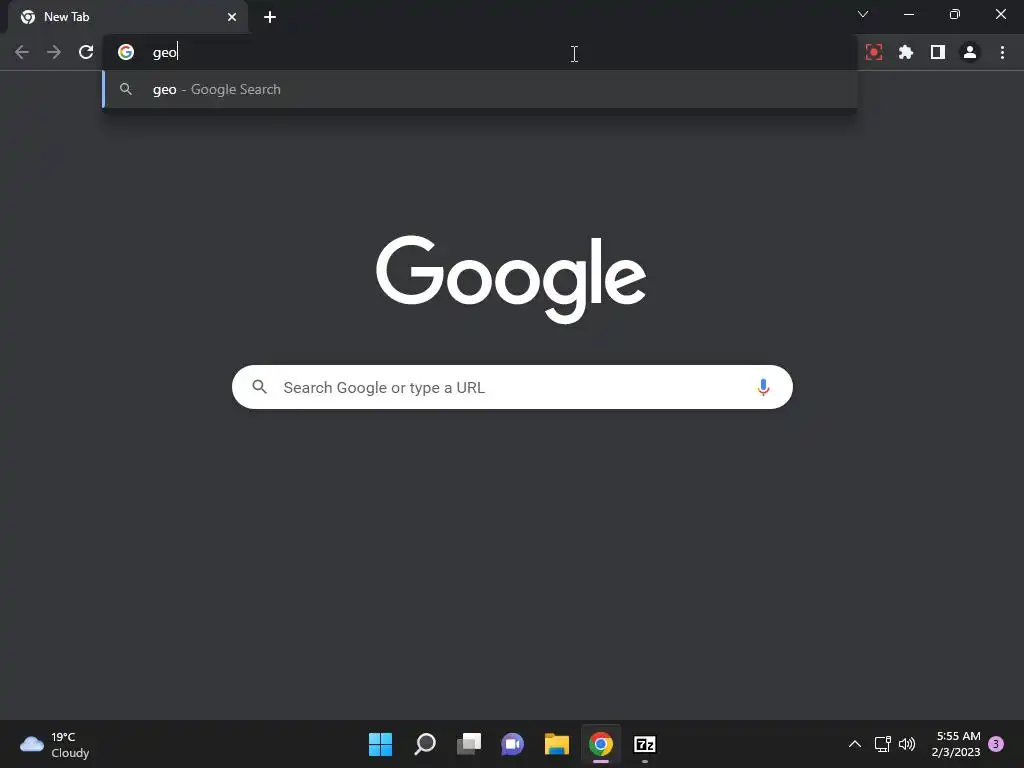Open Task View on the taskbar
Viewport: 1024px width, 768px height.
[469, 744]
